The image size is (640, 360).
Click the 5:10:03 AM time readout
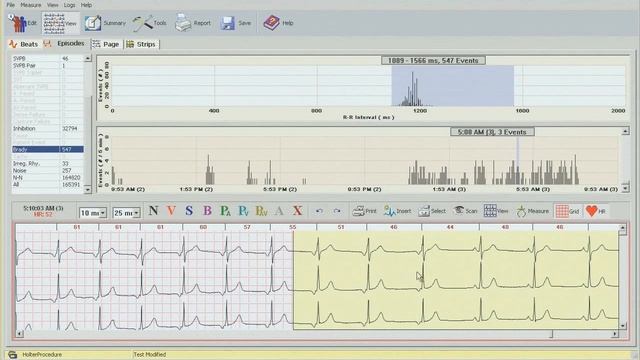[x=43, y=208]
